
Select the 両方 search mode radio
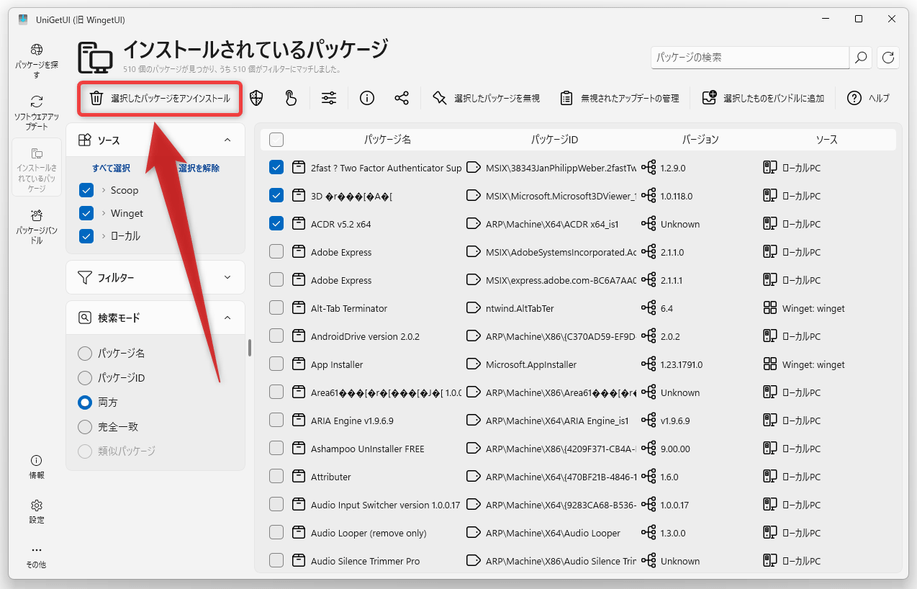tap(85, 402)
